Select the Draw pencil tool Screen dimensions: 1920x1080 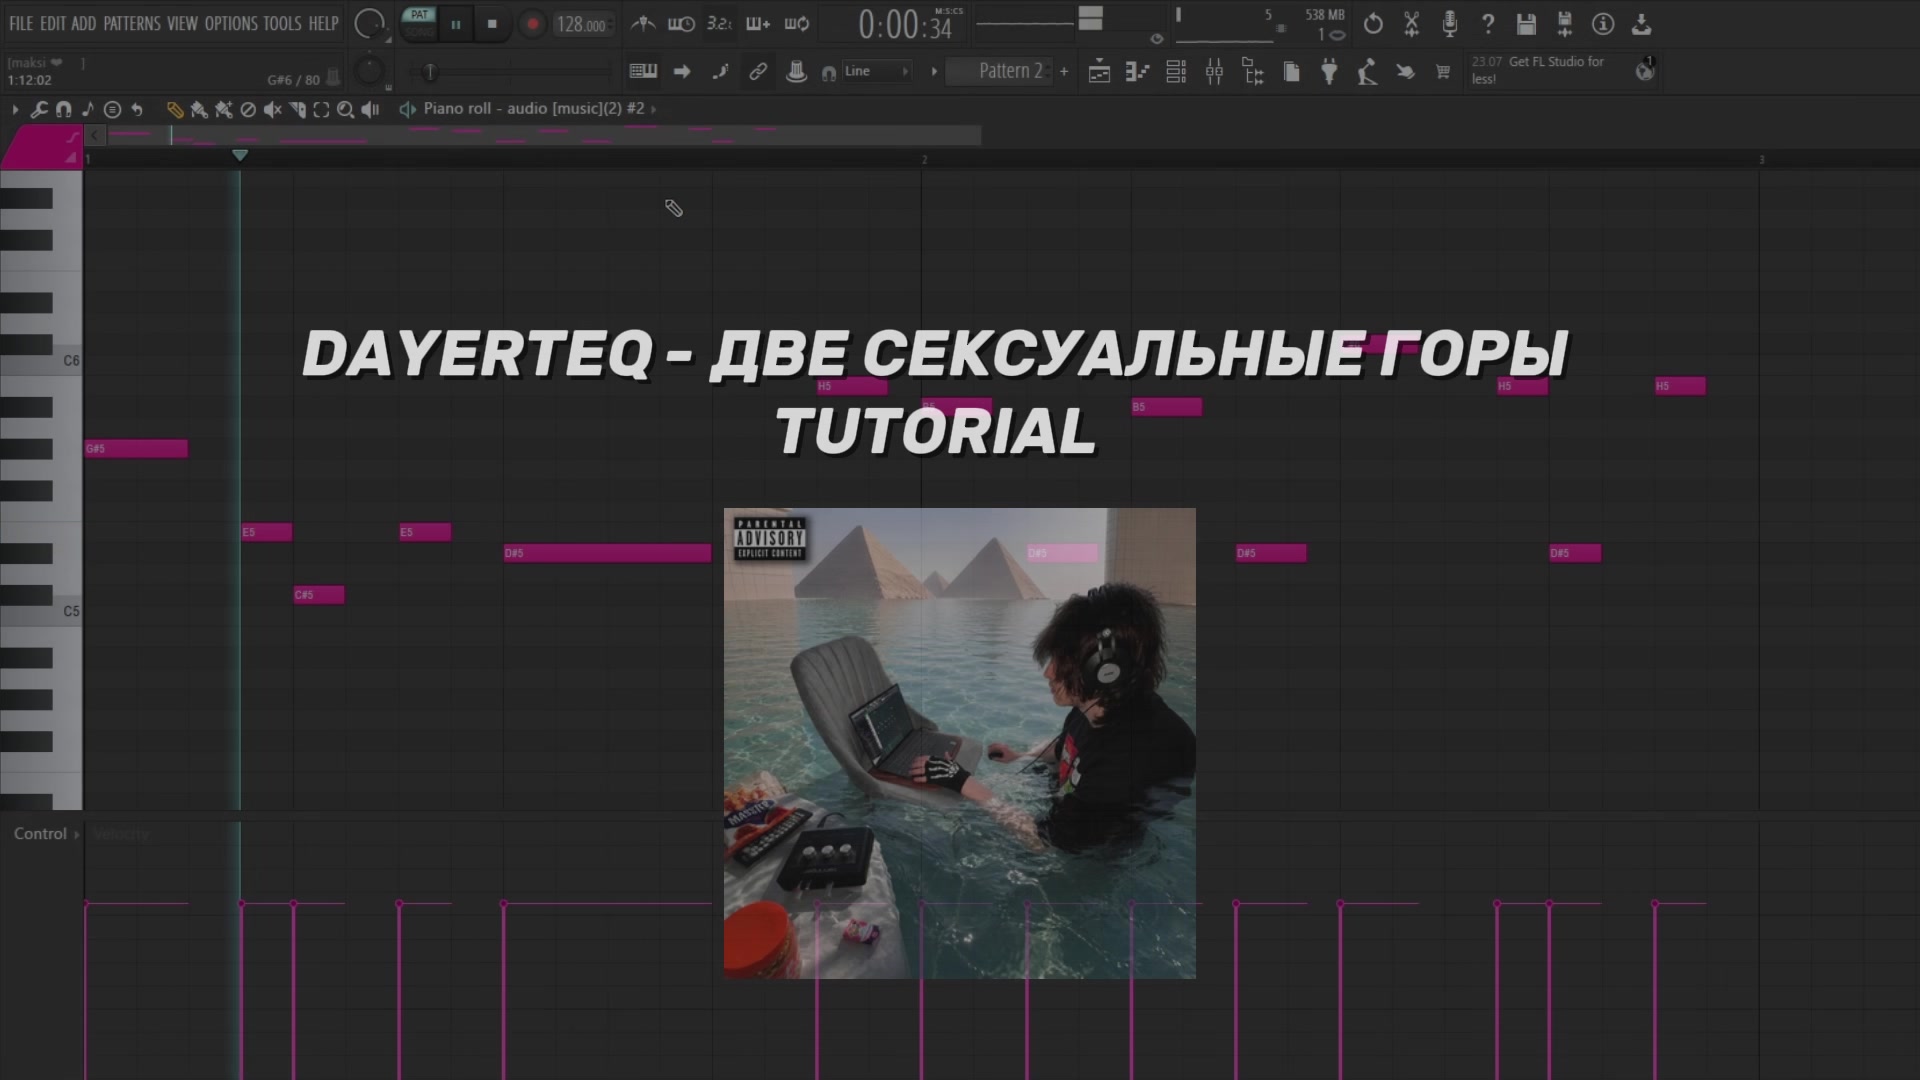[175, 109]
